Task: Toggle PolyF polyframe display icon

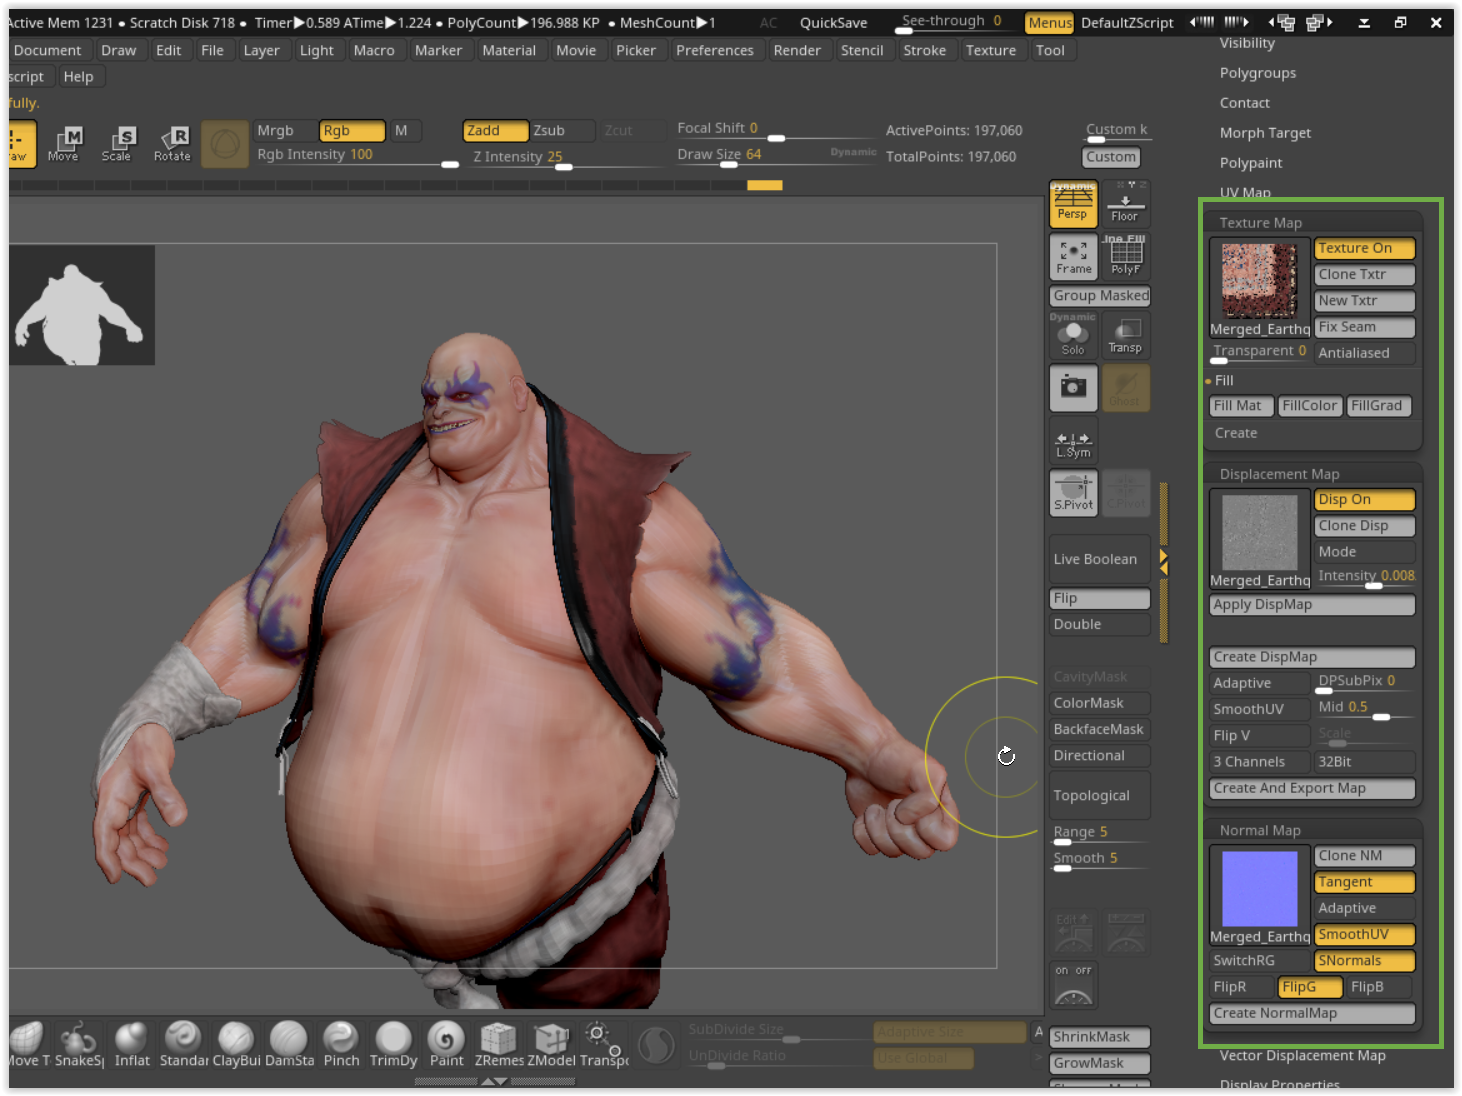Action: pos(1125,256)
